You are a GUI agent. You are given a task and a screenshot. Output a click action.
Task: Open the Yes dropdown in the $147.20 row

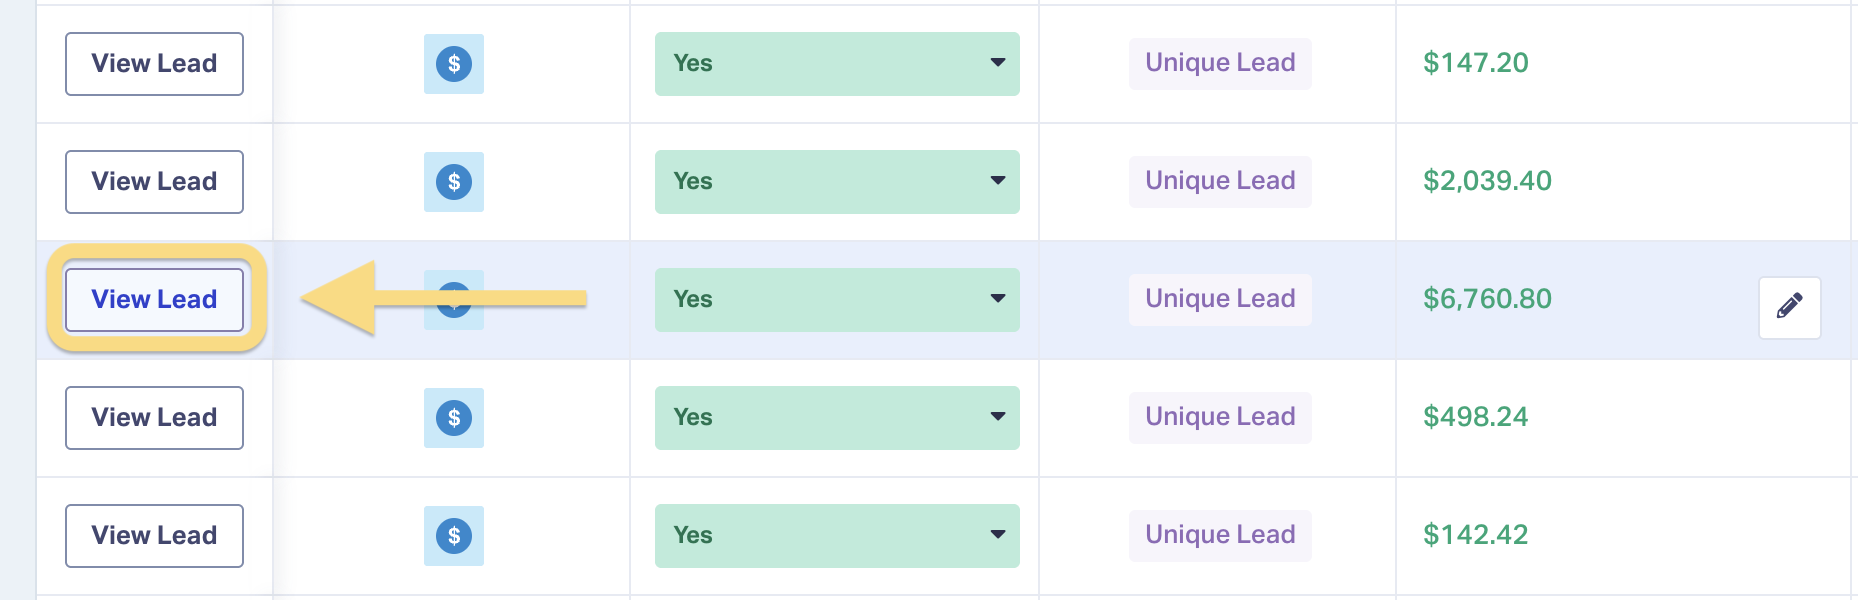837,64
